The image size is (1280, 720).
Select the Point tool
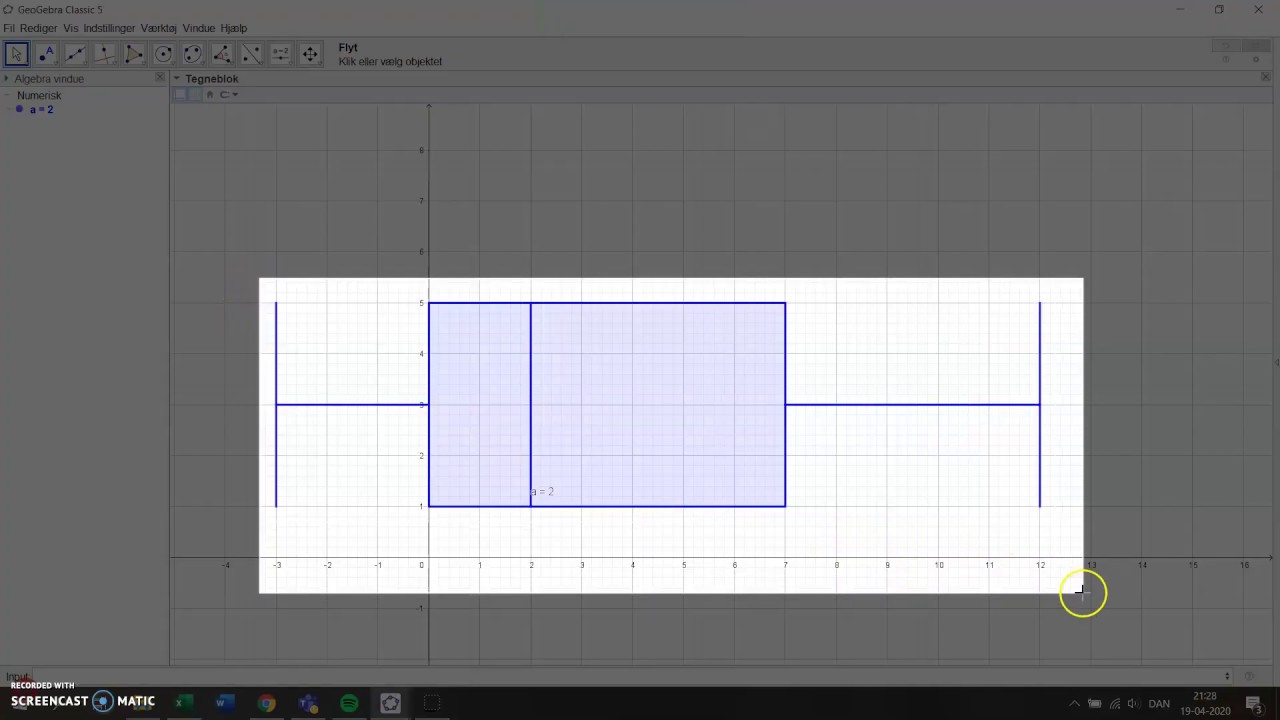46,54
